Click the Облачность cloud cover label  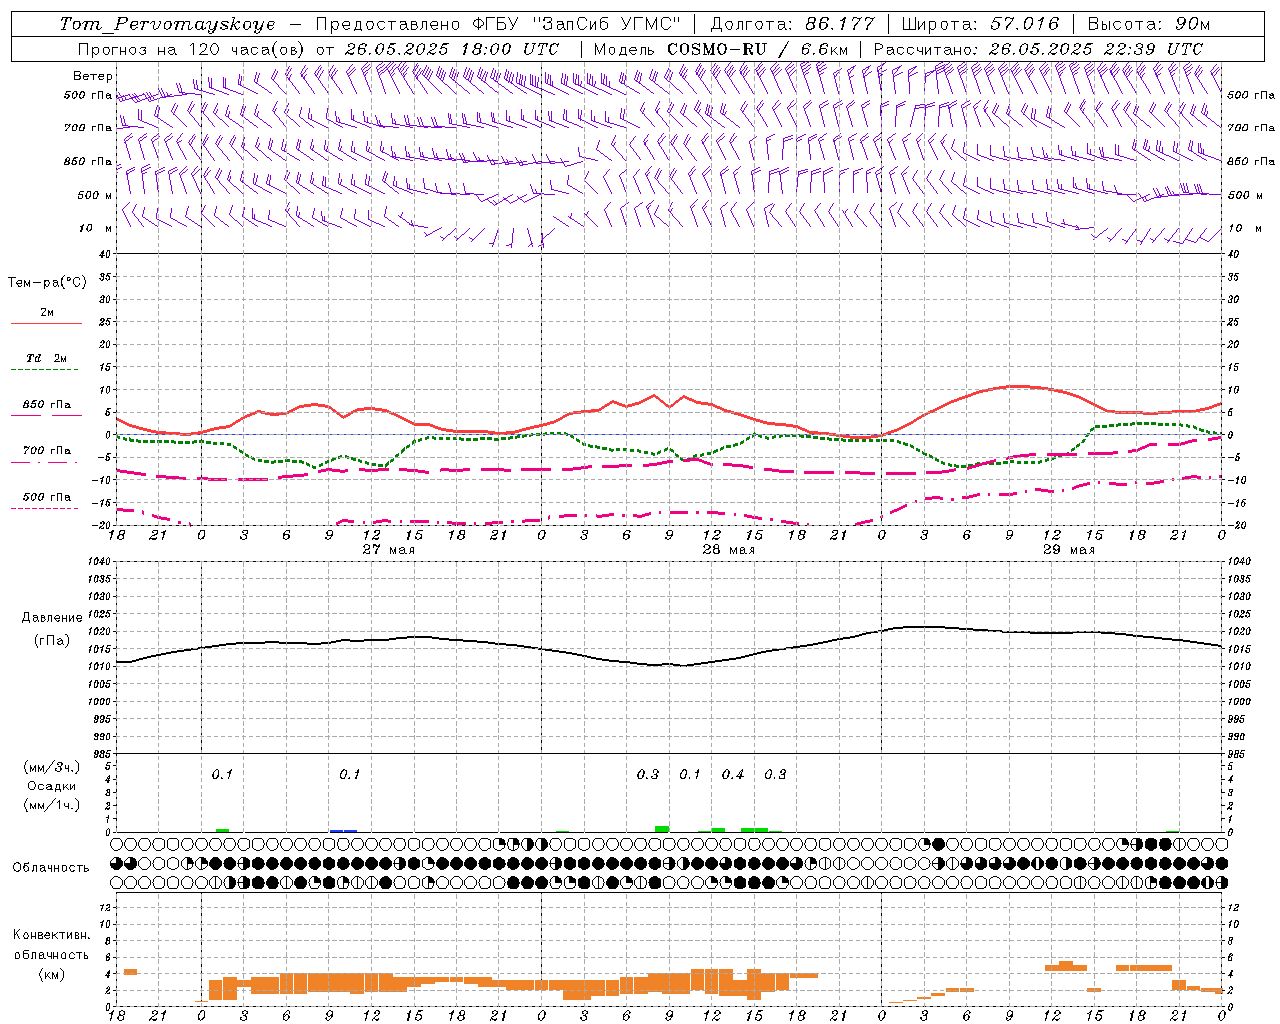click(51, 868)
